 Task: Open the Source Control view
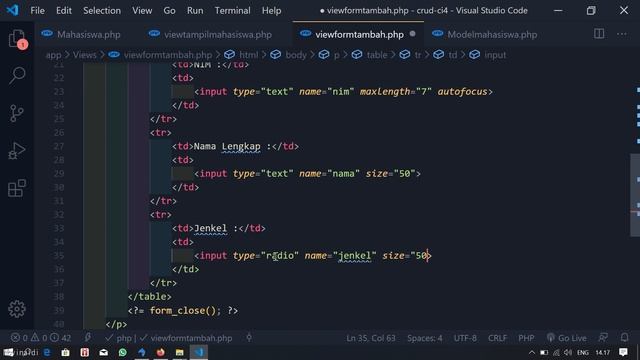click(x=17, y=113)
